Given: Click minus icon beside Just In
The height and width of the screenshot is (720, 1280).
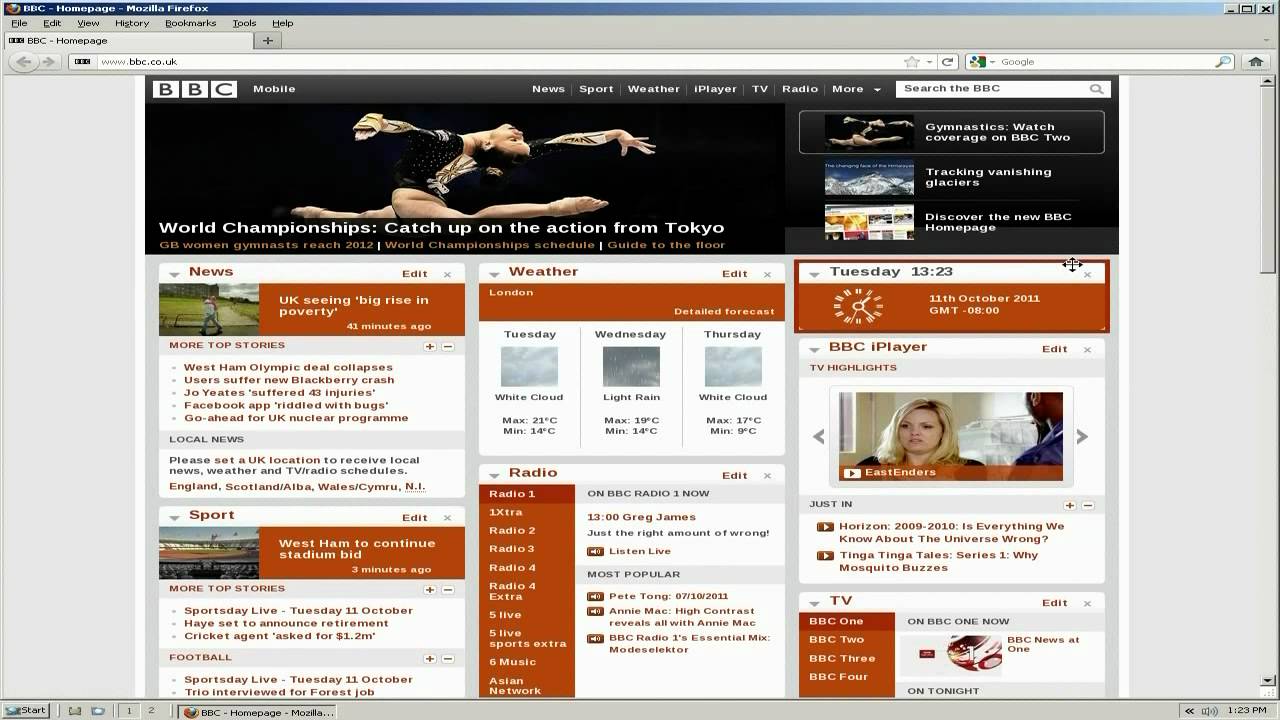Looking at the screenshot, I should tap(1088, 506).
